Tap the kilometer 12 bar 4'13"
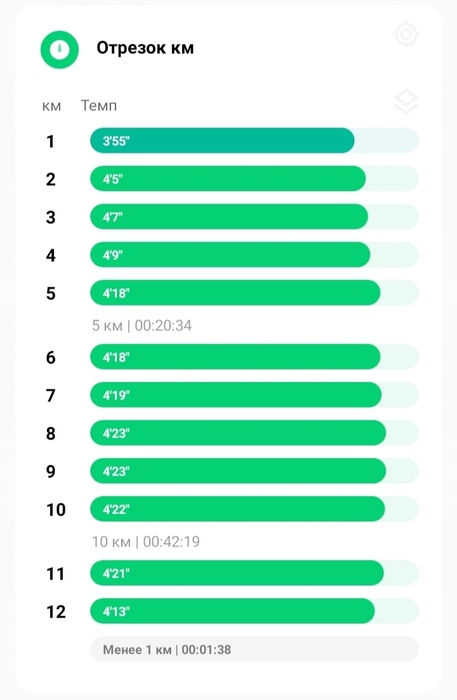 254,611
